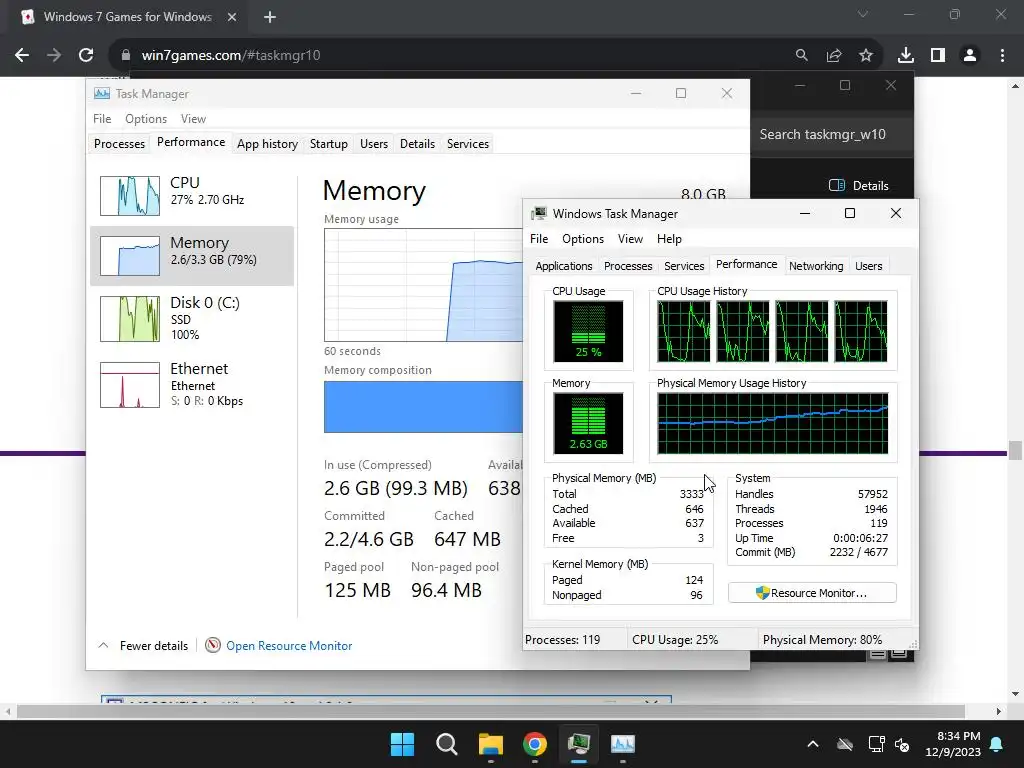Click the browser back arrow
The width and height of the screenshot is (1024, 768).
pos(22,56)
